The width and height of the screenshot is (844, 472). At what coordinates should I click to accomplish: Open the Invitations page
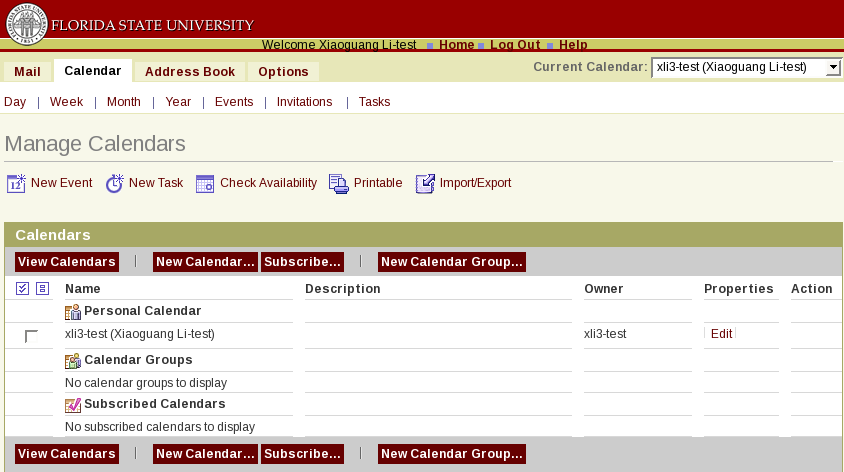tap(305, 102)
